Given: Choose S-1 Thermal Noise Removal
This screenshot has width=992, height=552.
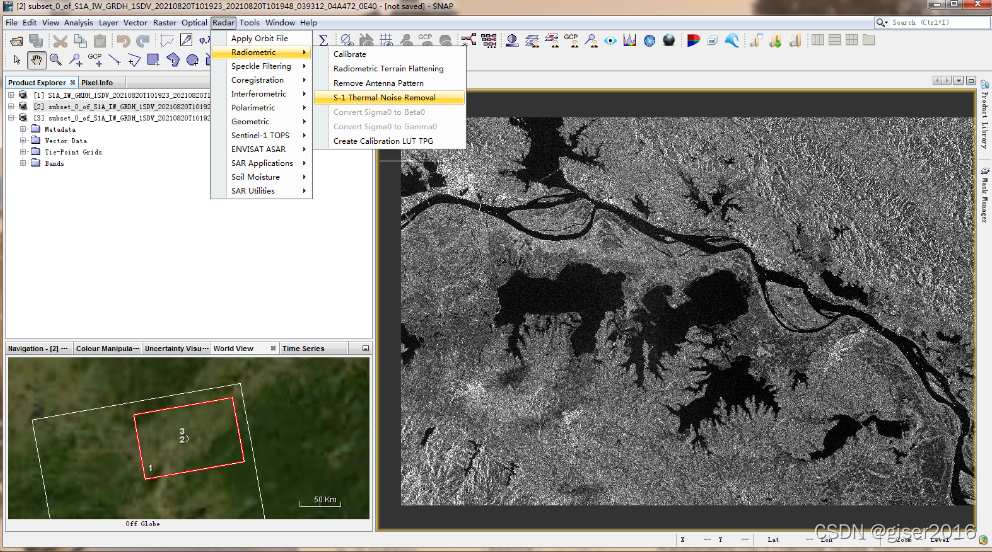Looking at the screenshot, I should click(x=384, y=97).
